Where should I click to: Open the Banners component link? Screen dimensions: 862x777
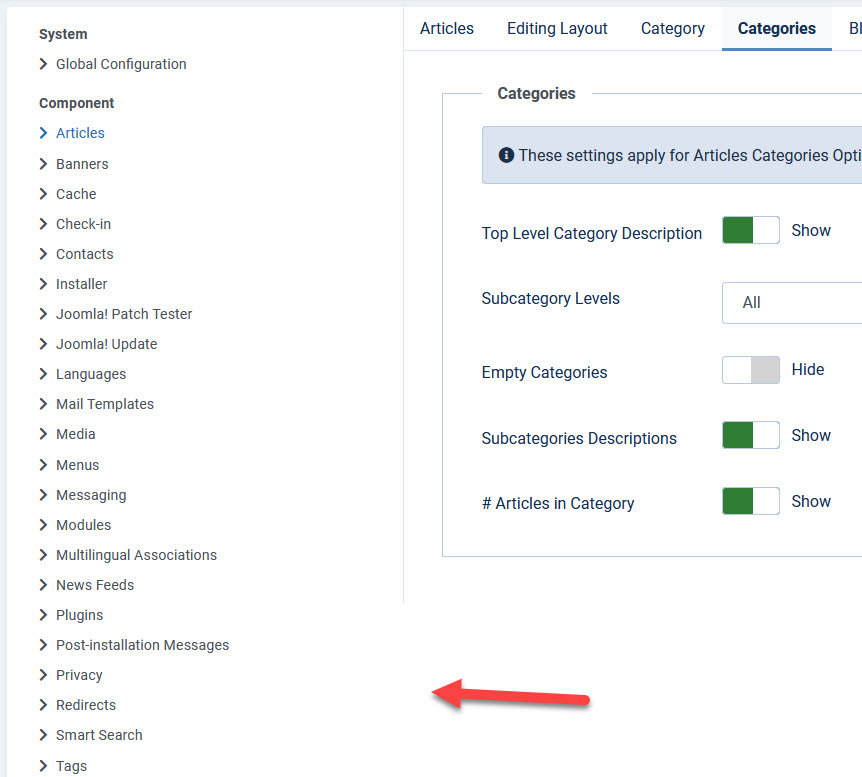82,164
